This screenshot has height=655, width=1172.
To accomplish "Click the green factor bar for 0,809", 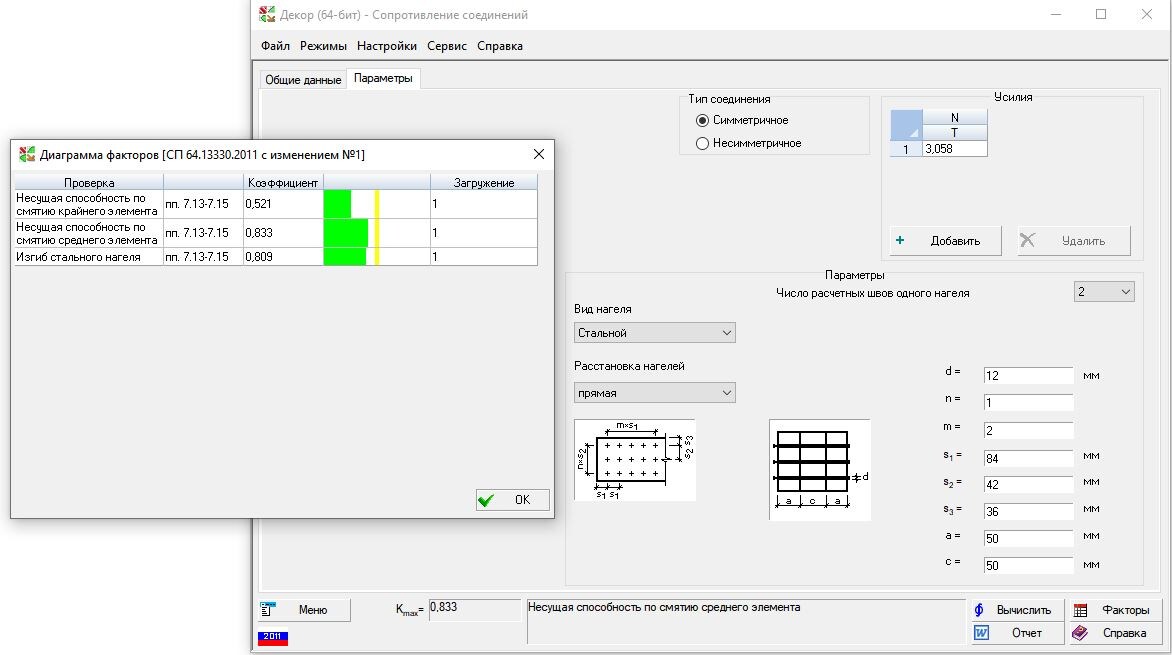I will (x=345, y=256).
